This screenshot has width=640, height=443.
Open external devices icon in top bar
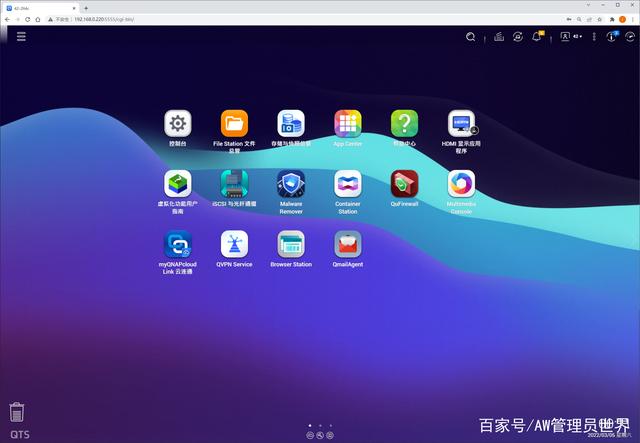[518, 37]
